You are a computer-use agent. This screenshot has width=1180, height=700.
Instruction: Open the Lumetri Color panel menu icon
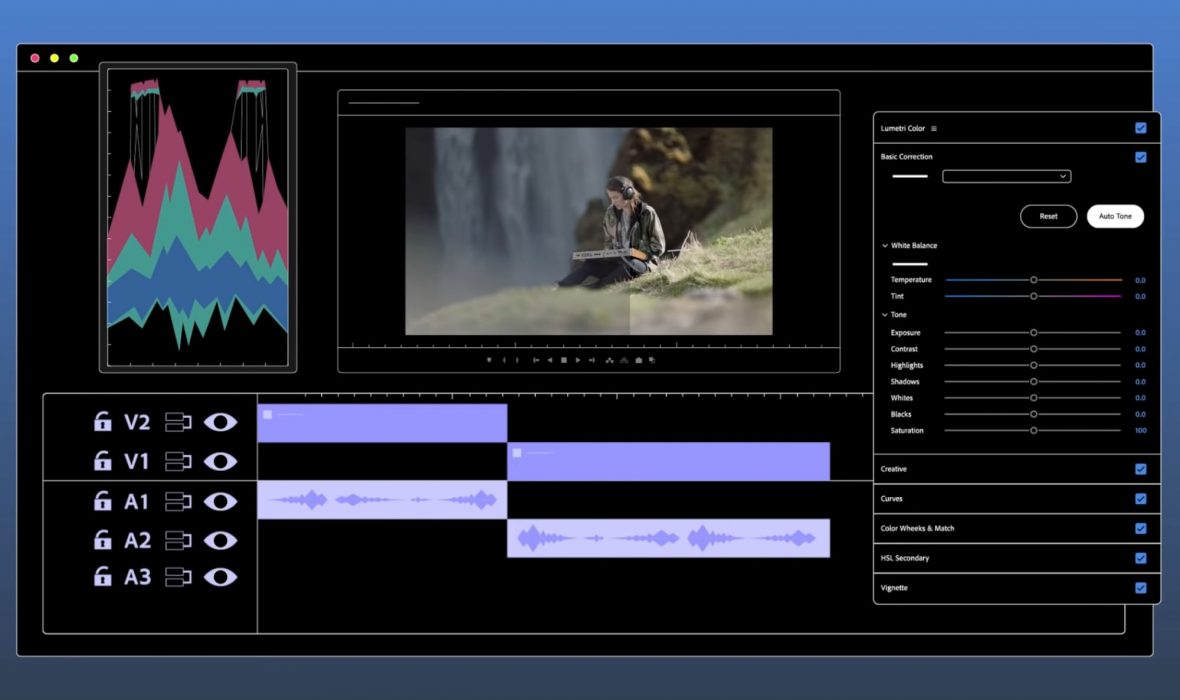click(x=934, y=129)
